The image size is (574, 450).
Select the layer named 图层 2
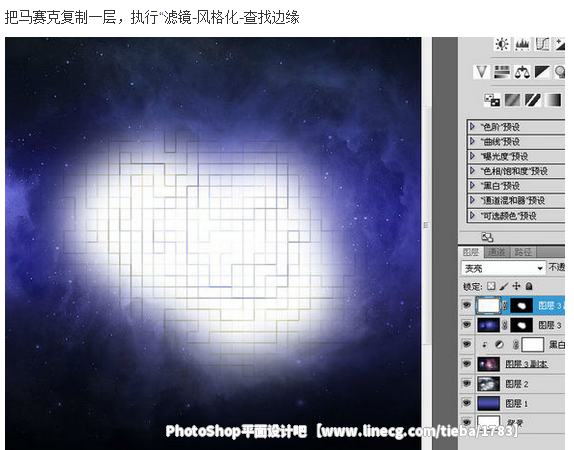coord(517,384)
